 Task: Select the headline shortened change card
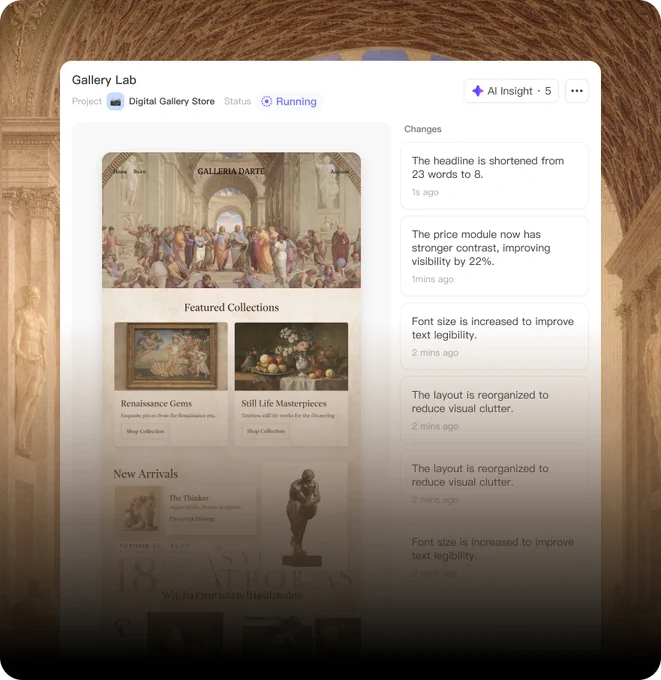tap(494, 176)
